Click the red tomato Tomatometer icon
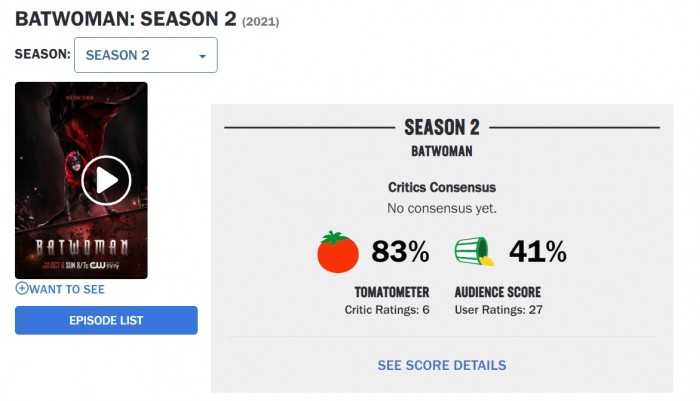This screenshot has width=700, height=401. tap(338, 251)
